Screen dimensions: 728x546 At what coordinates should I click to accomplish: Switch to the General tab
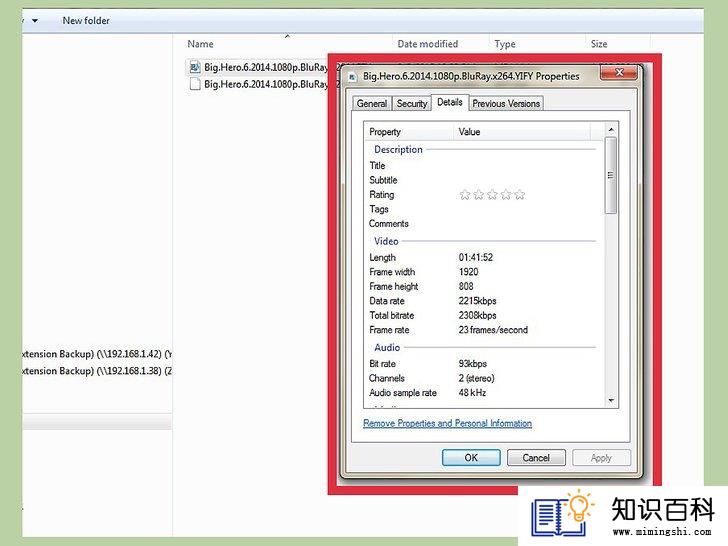[x=371, y=104]
